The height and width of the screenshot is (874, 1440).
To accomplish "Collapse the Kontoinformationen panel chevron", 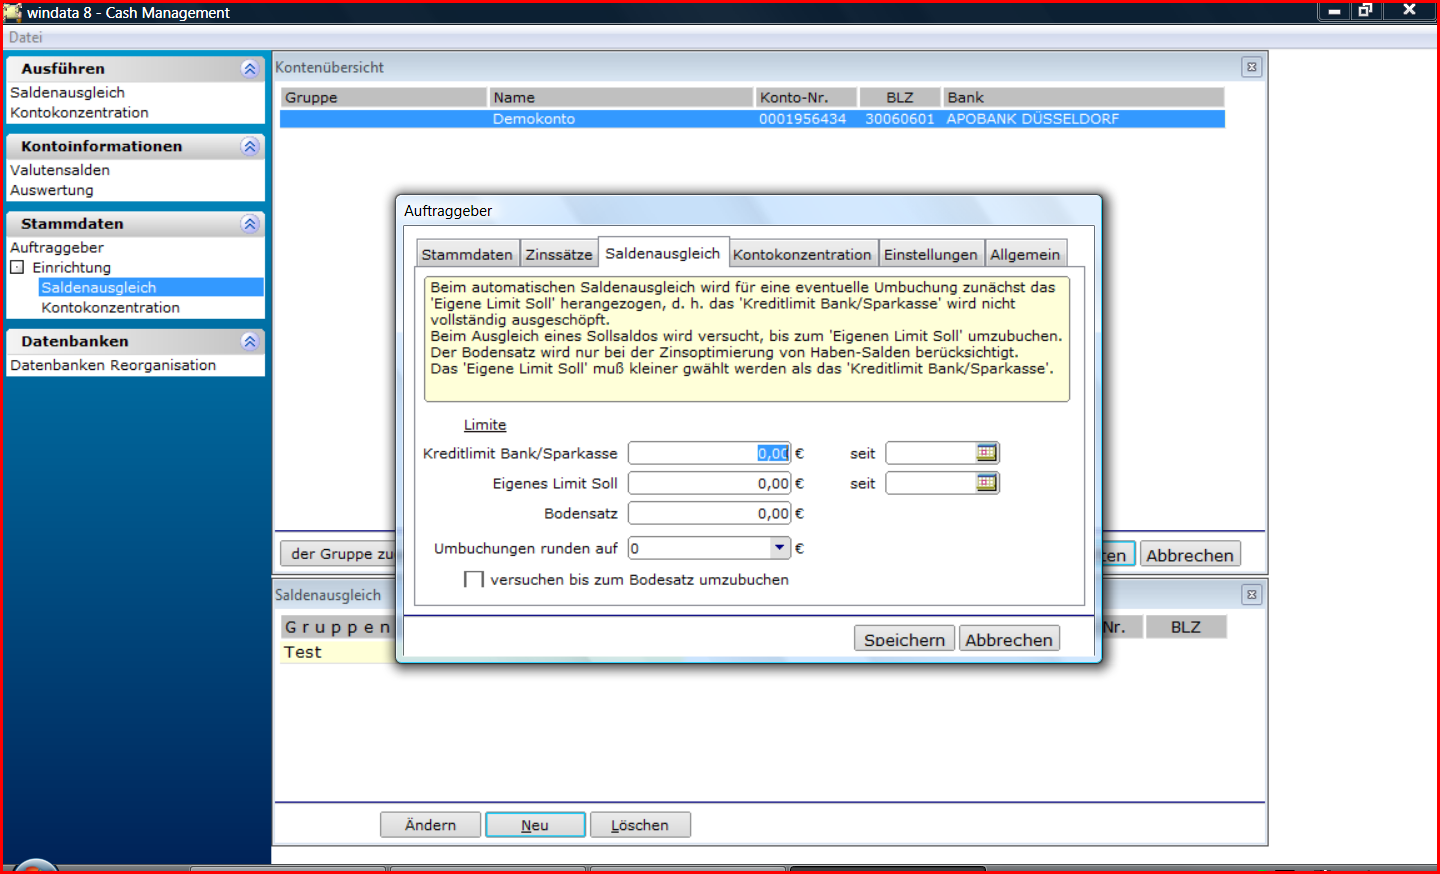I will tap(250, 147).
